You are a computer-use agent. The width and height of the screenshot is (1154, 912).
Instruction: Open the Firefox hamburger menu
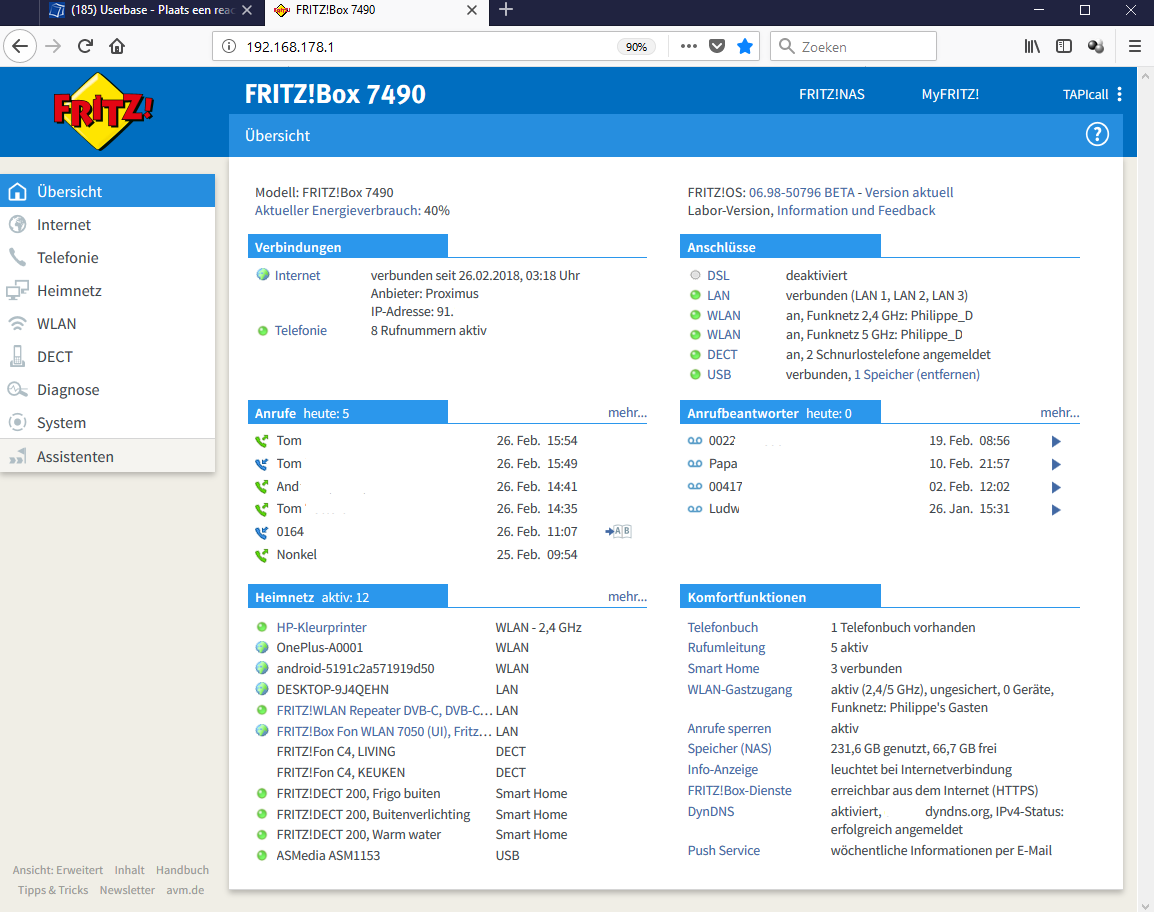point(1134,46)
